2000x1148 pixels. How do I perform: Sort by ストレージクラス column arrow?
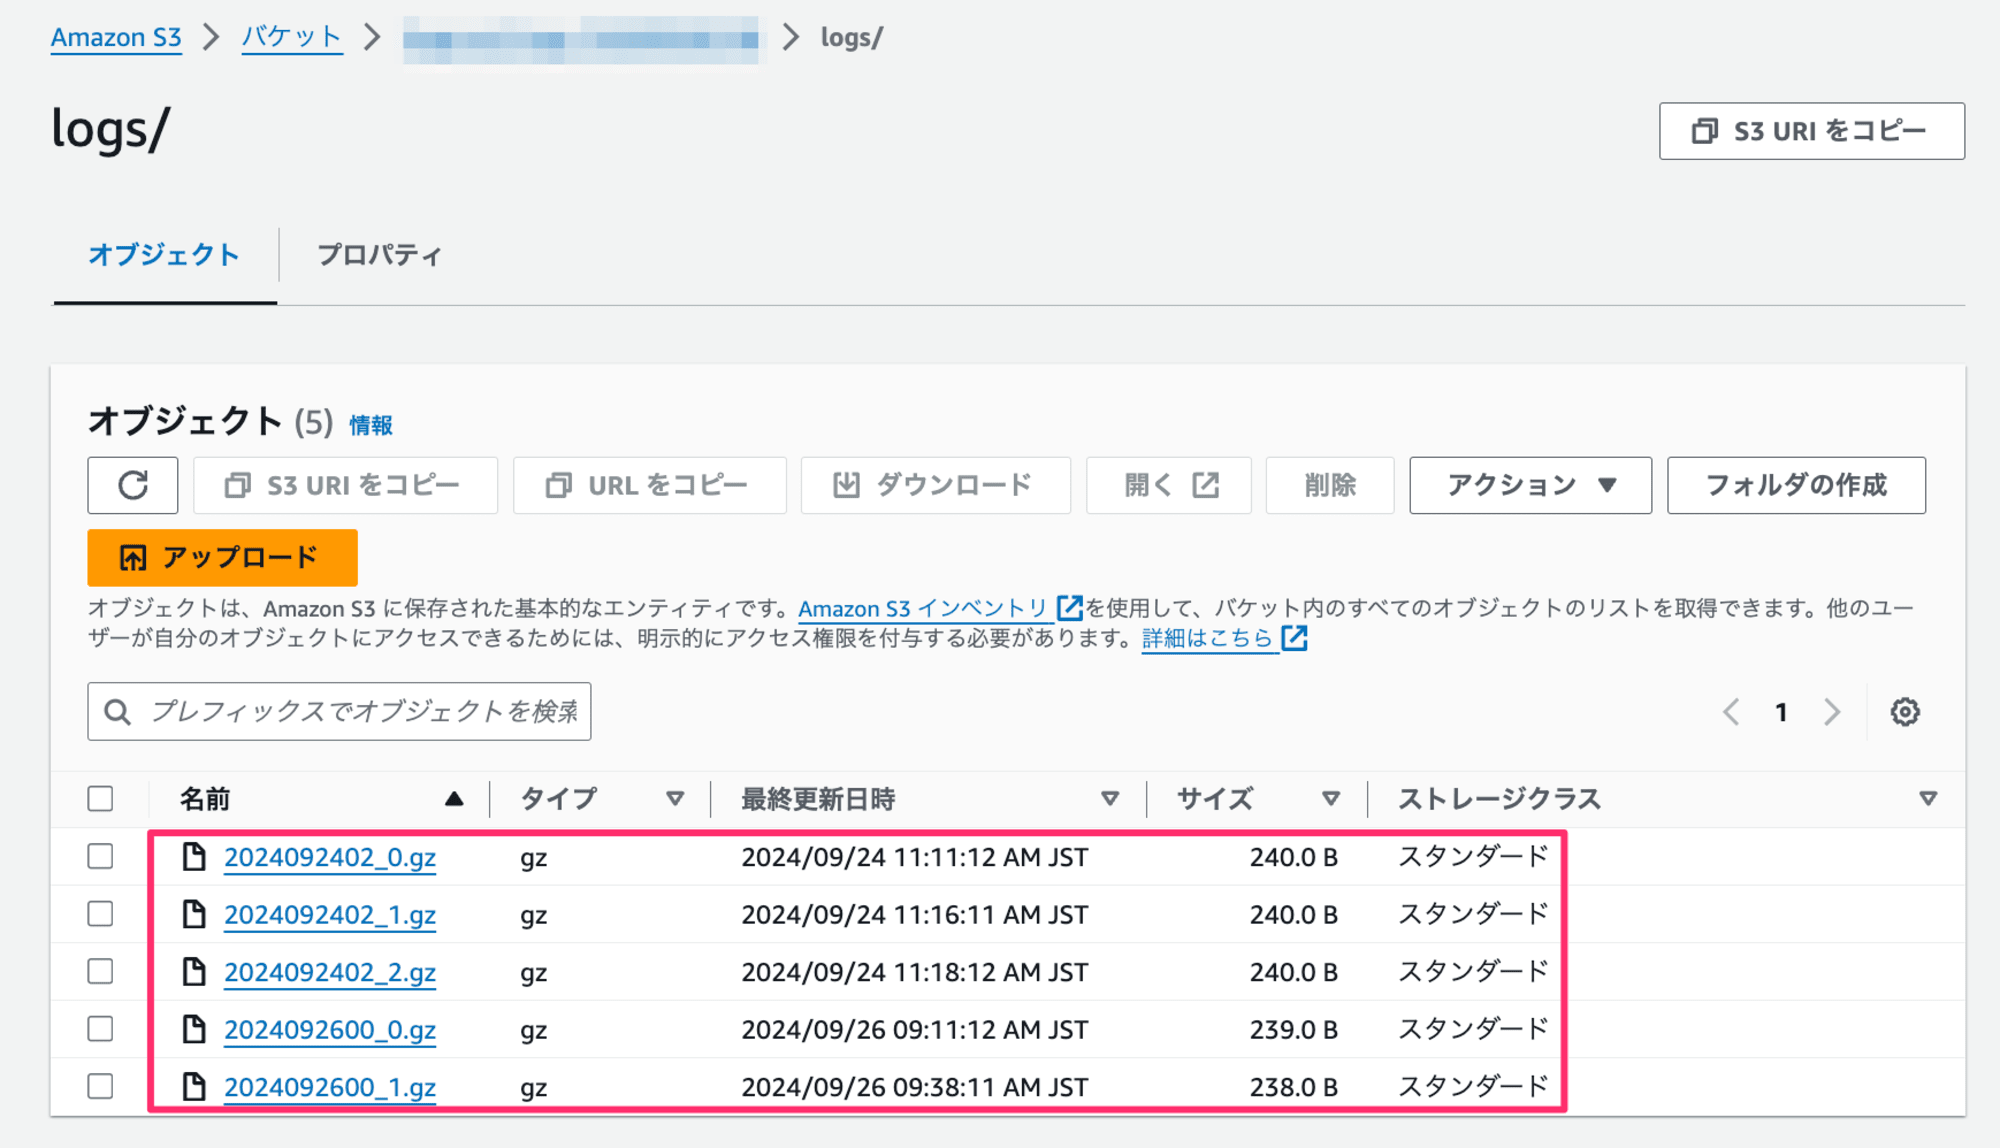[1928, 799]
